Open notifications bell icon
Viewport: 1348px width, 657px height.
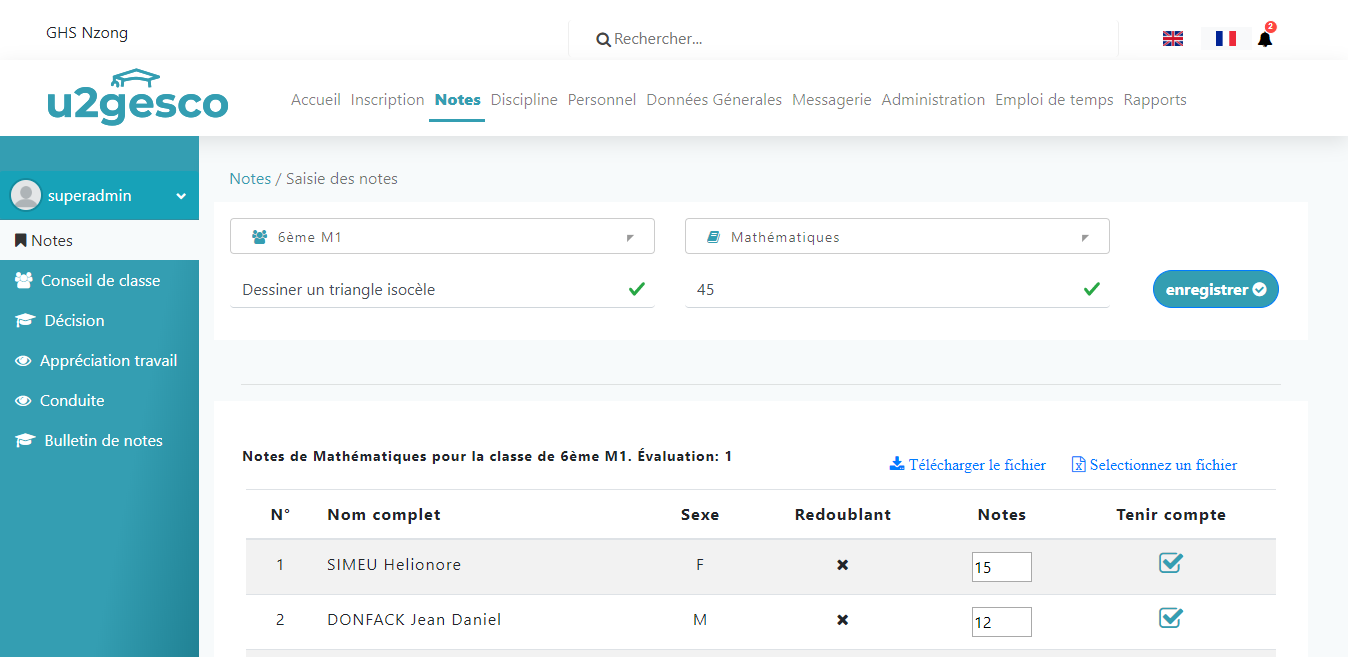click(x=1265, y=39)
